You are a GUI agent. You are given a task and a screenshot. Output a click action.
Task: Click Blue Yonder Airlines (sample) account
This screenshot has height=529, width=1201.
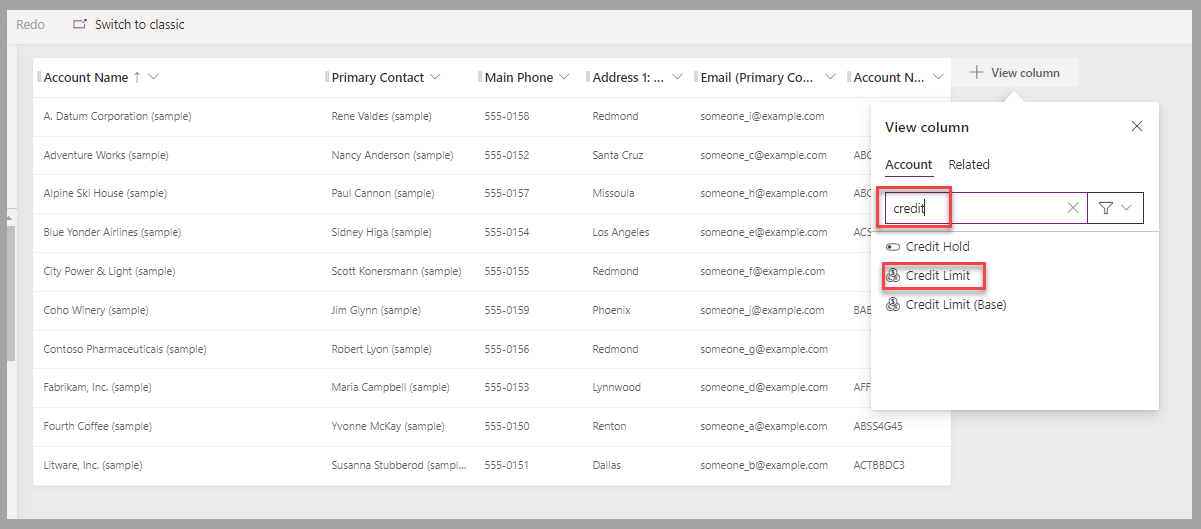pyautogui.click(x=112, y=232)
